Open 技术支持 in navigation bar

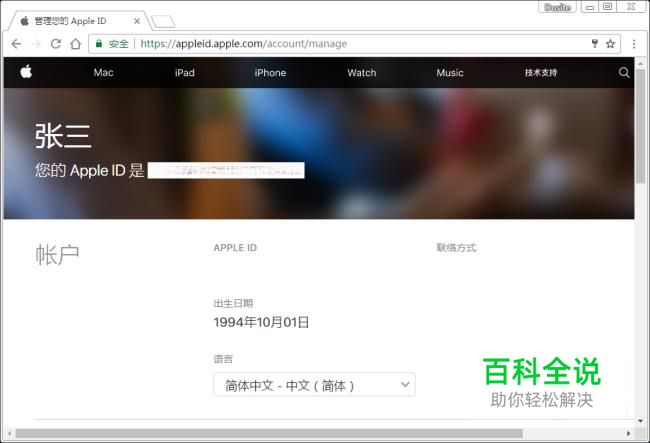coord(541,73)
